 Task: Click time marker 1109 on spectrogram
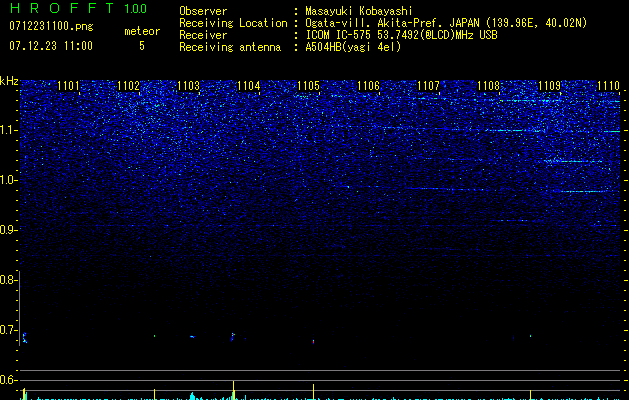pos(549,86)
